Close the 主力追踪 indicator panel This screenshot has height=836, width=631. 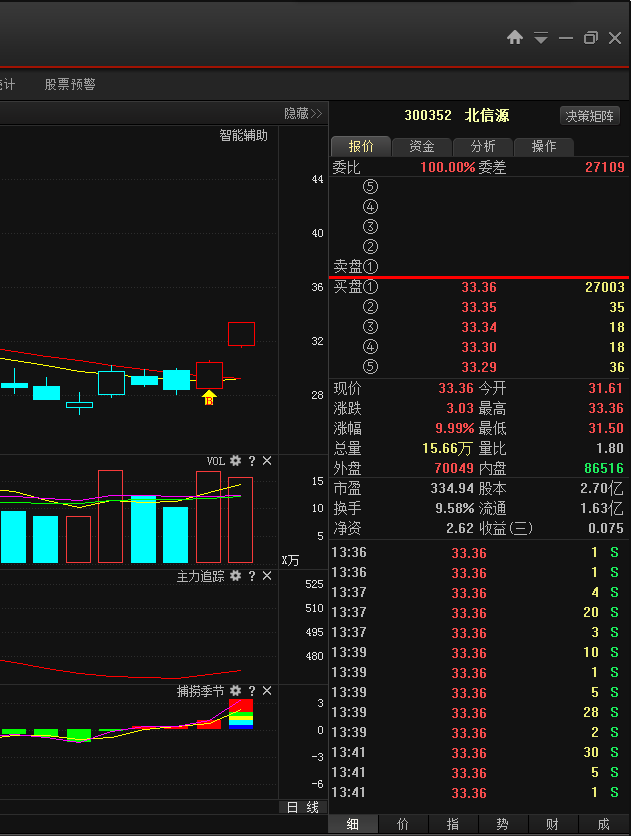tap(267, 576)
